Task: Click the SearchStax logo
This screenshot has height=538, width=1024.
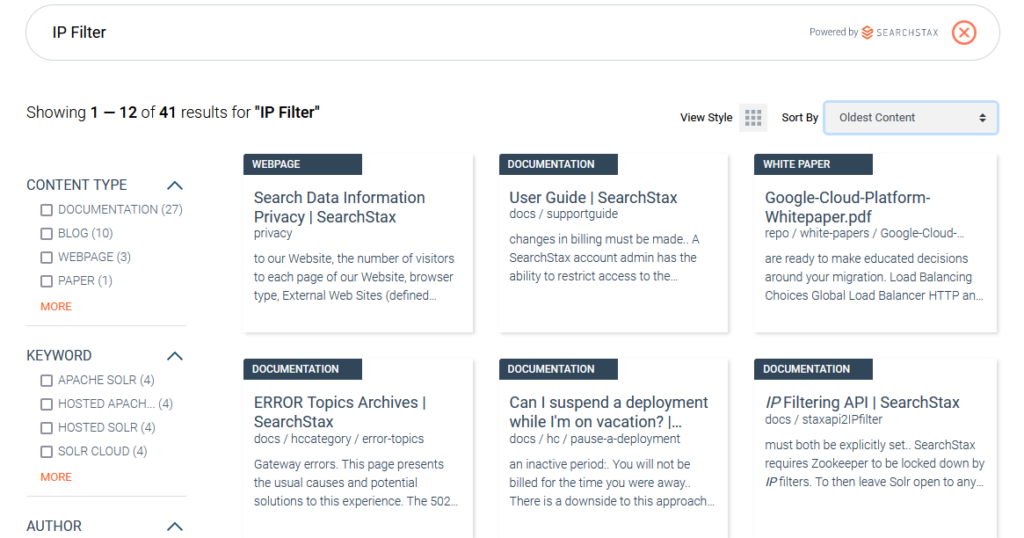Action: [x=900, y=32]
